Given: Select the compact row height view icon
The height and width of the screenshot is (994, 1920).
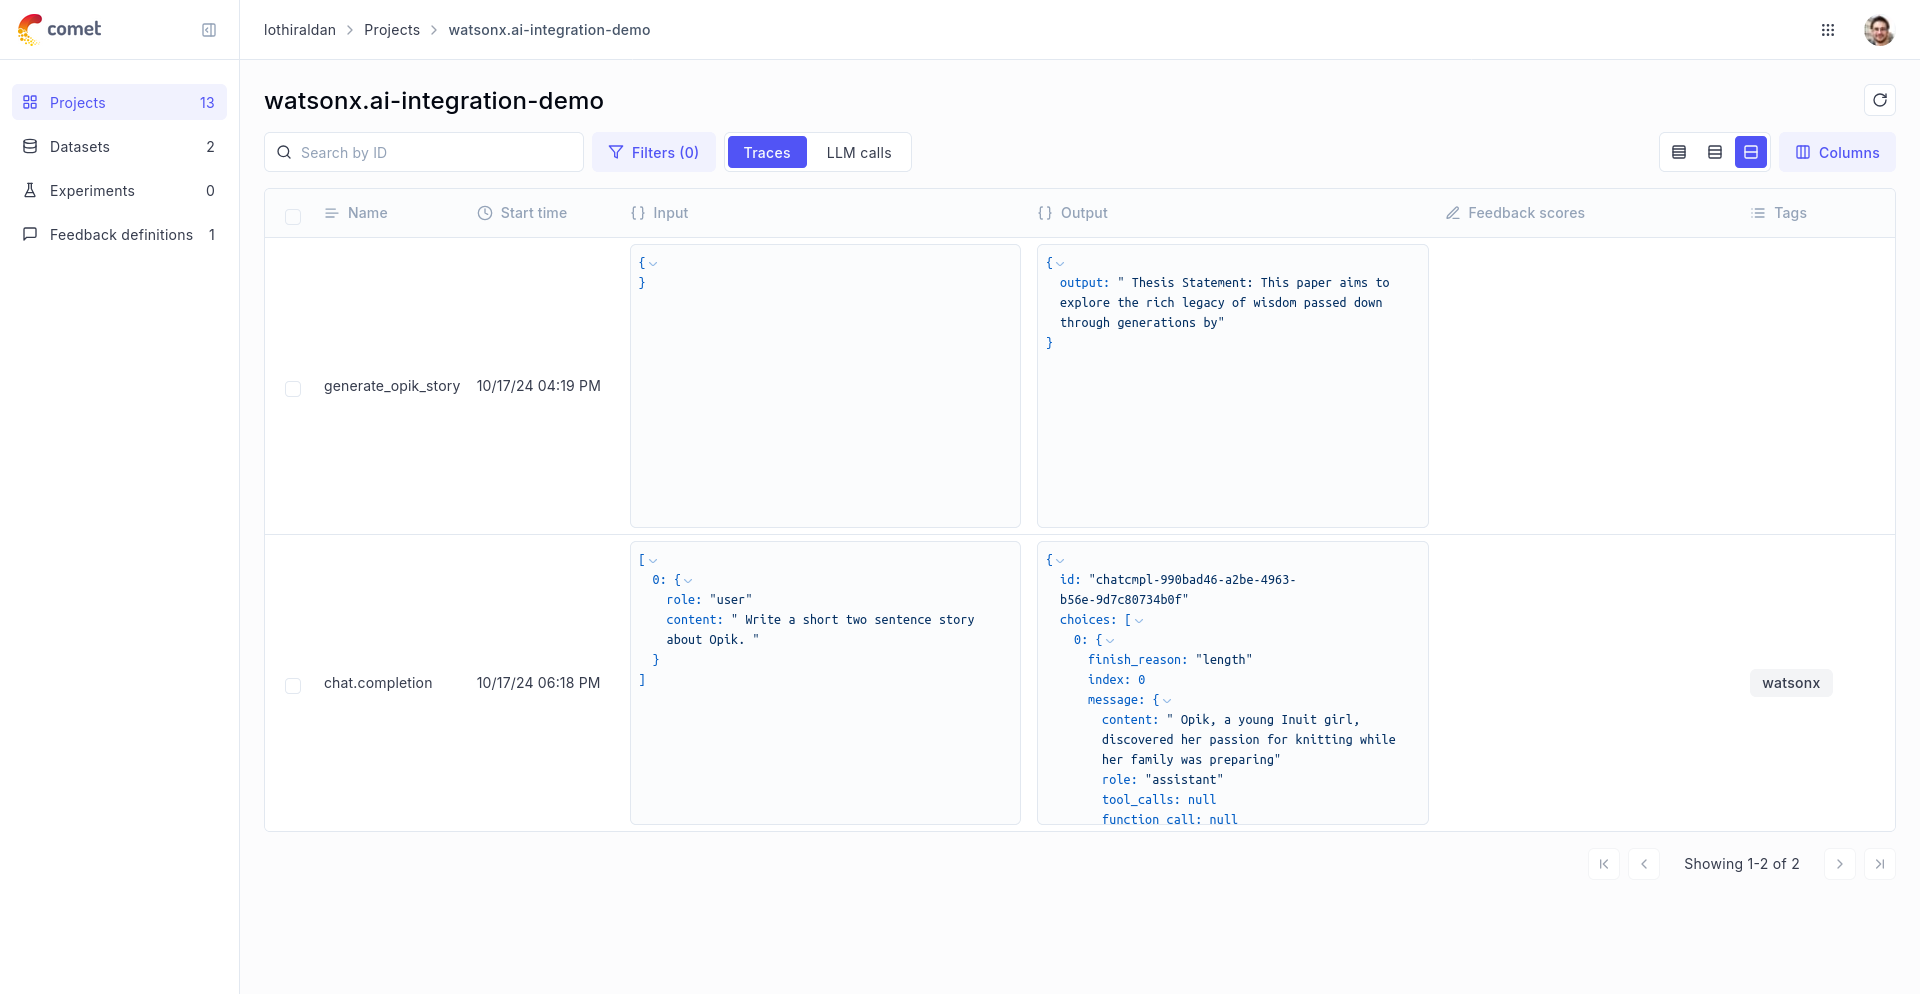Looking at the screenshot, I should [x=1679, y=152].
